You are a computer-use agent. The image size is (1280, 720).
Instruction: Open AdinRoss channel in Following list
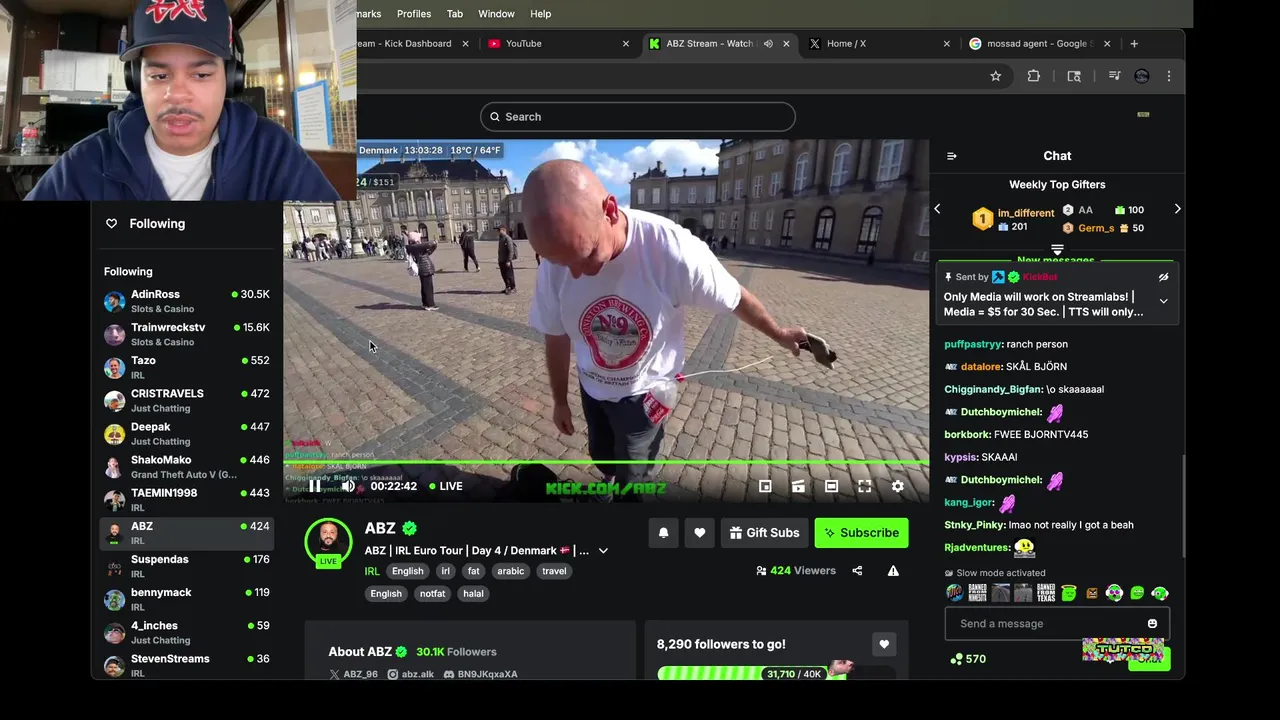coord(187,301)
